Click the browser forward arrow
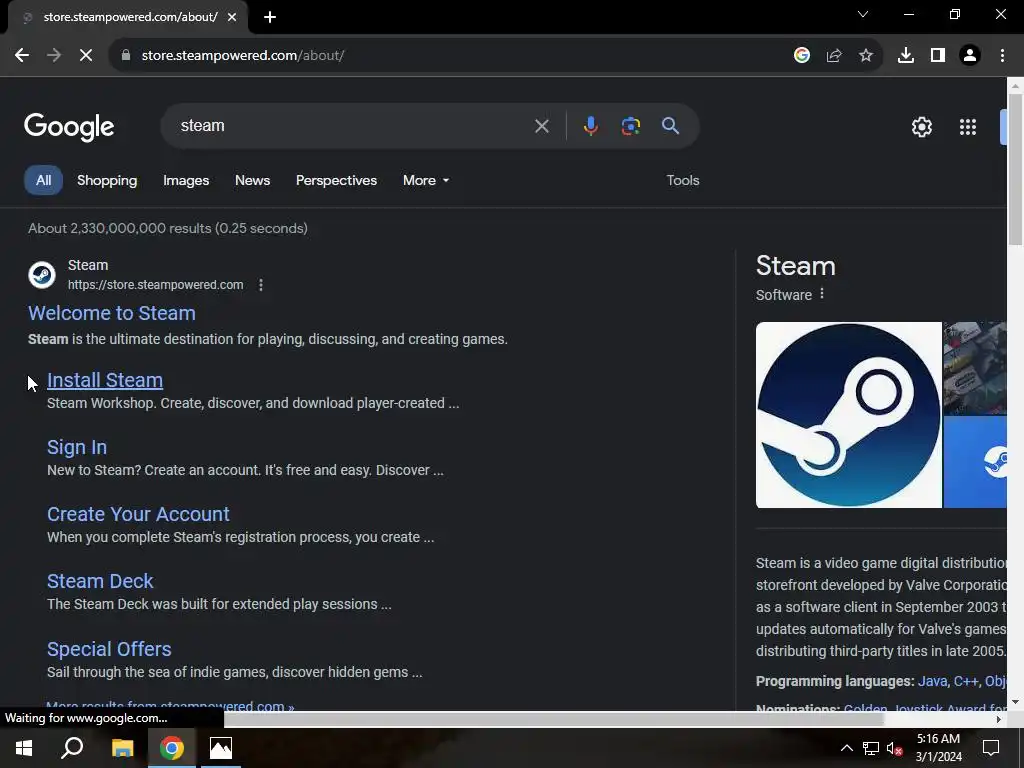 click(54, 56)
